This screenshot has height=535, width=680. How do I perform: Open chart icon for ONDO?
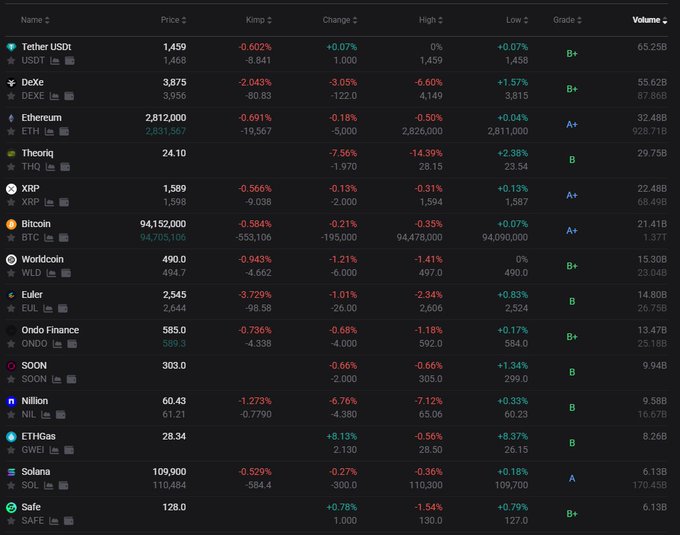(57, 344)
